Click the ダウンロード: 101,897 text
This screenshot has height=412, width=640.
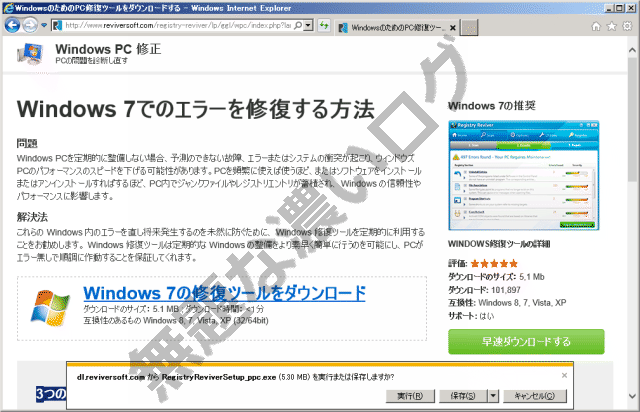click(484, 290)
